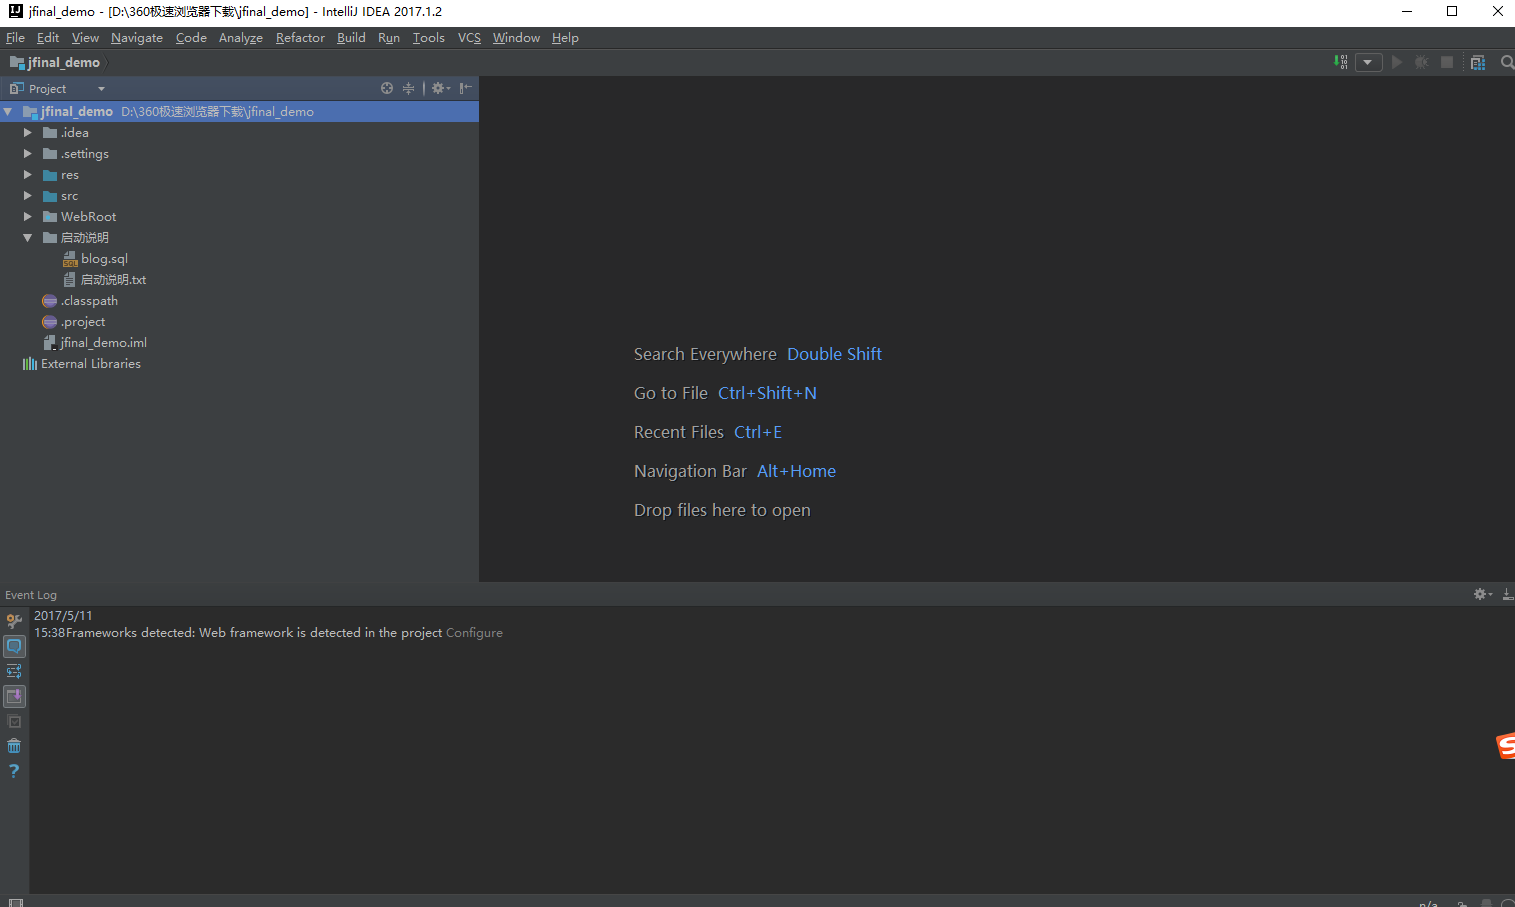The image size is (1515, 907).
Task: Toggle Event Log balloon notifications icon
Action: [x=14, y=646]
